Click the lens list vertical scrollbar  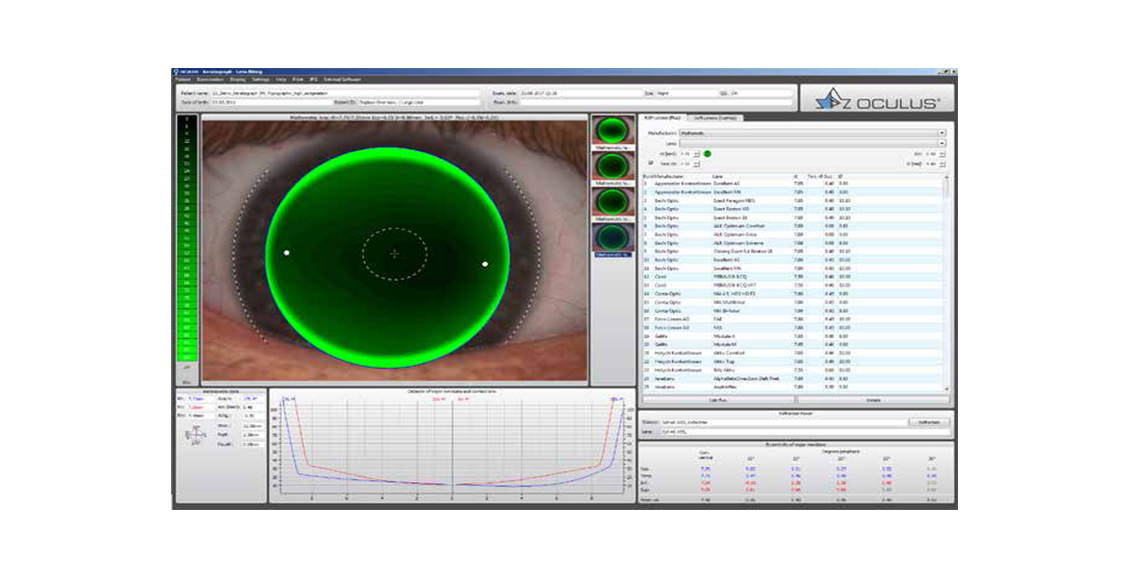[x=946, y=282]
